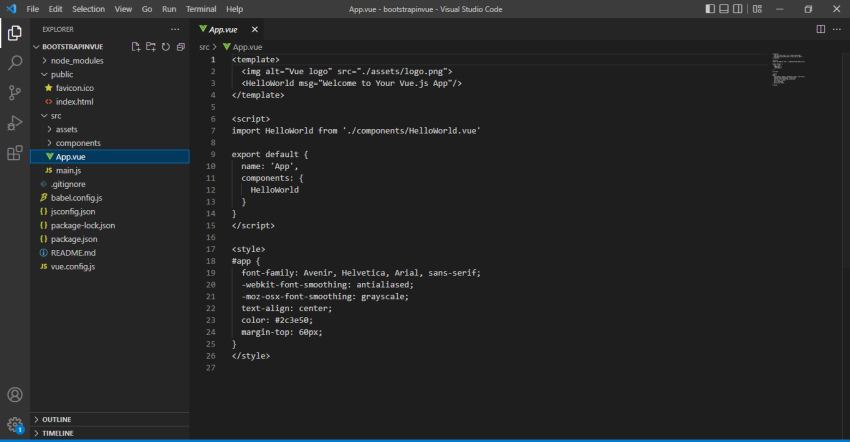
Task: Click line number 18 in the gutter
Action: 211,261
